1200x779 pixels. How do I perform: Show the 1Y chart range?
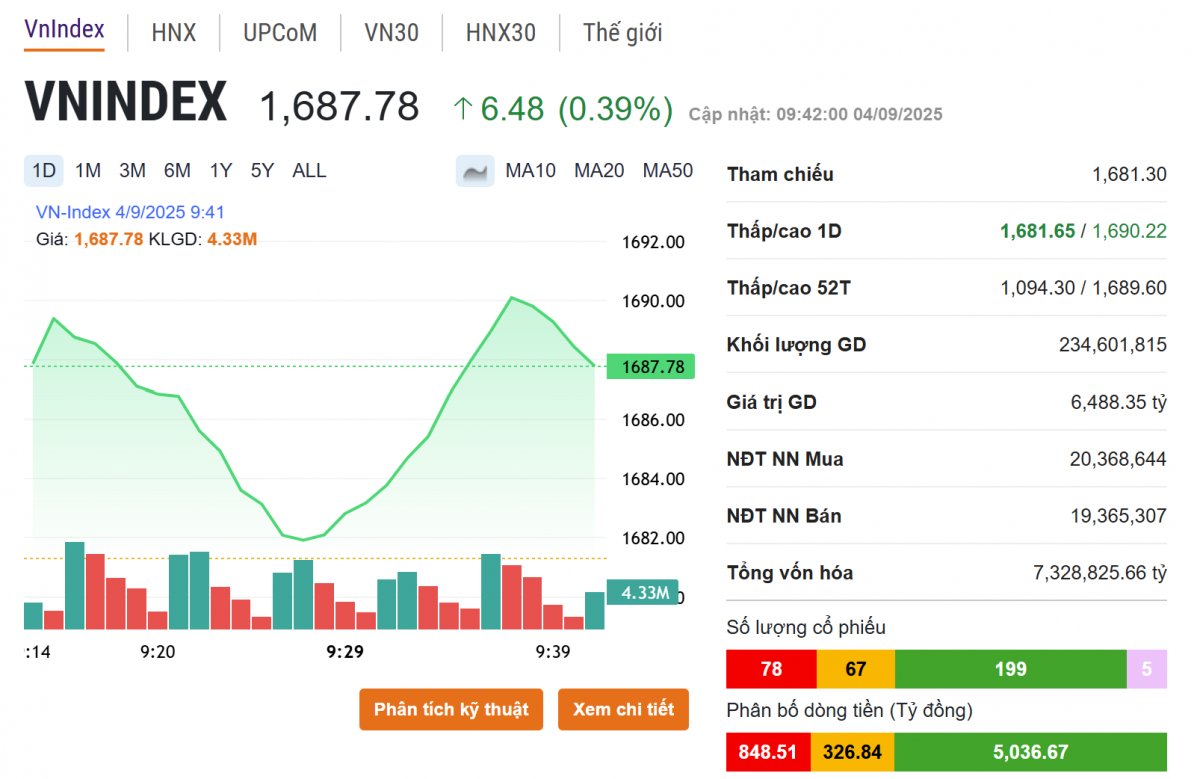click(x=221, y=171)
